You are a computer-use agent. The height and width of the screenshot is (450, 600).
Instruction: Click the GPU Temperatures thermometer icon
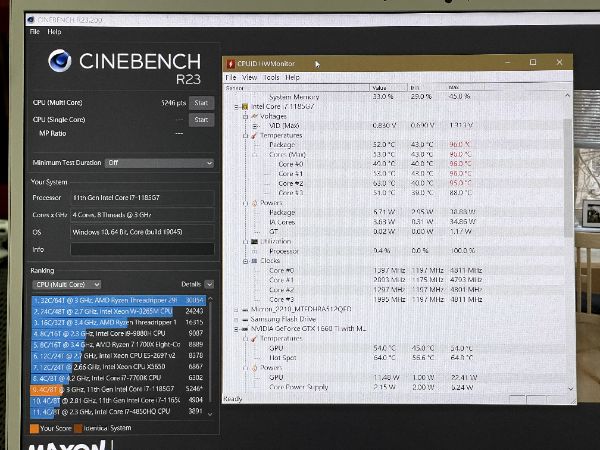pos(254,339)
